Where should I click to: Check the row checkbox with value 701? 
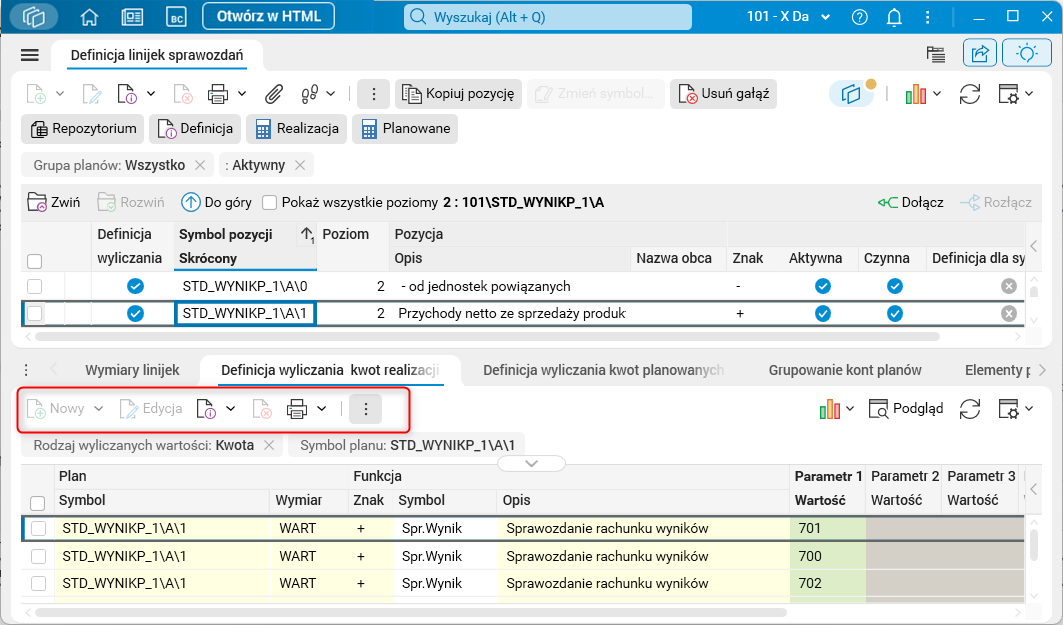coord(39,529)
